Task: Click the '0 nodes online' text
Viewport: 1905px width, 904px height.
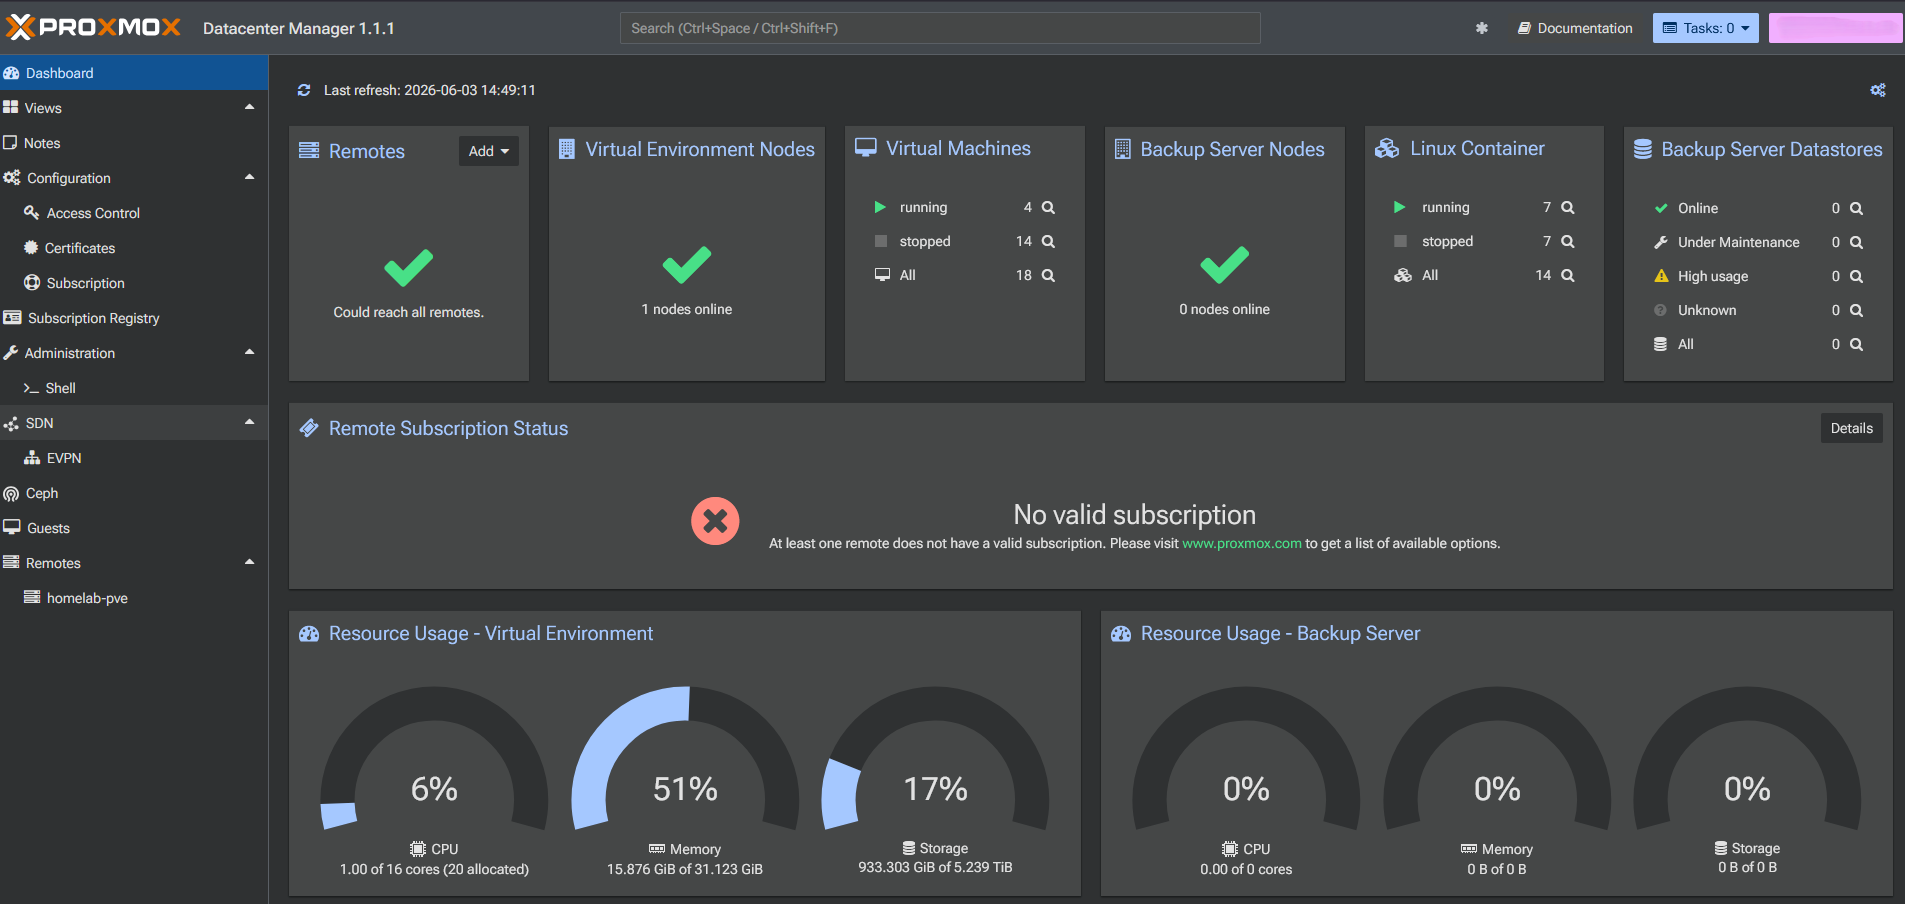Action: tap(1224, 309)
